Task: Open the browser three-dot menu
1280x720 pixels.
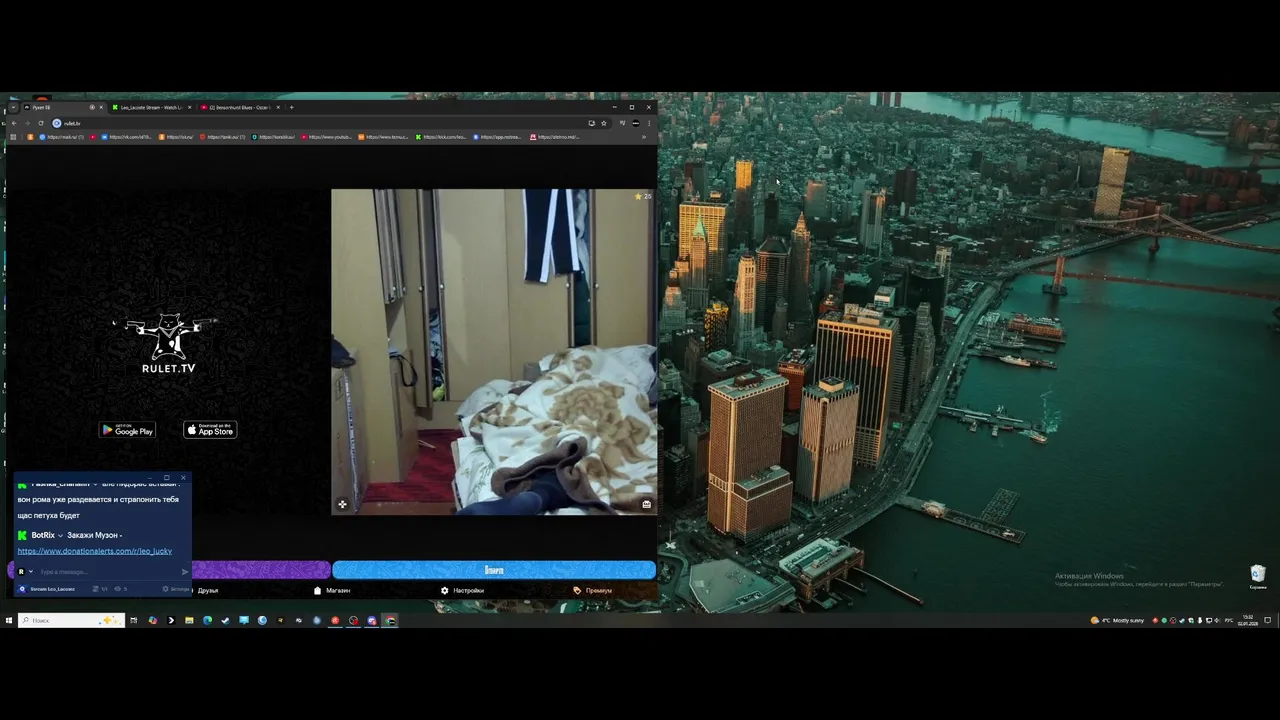Action: point(649,123)
